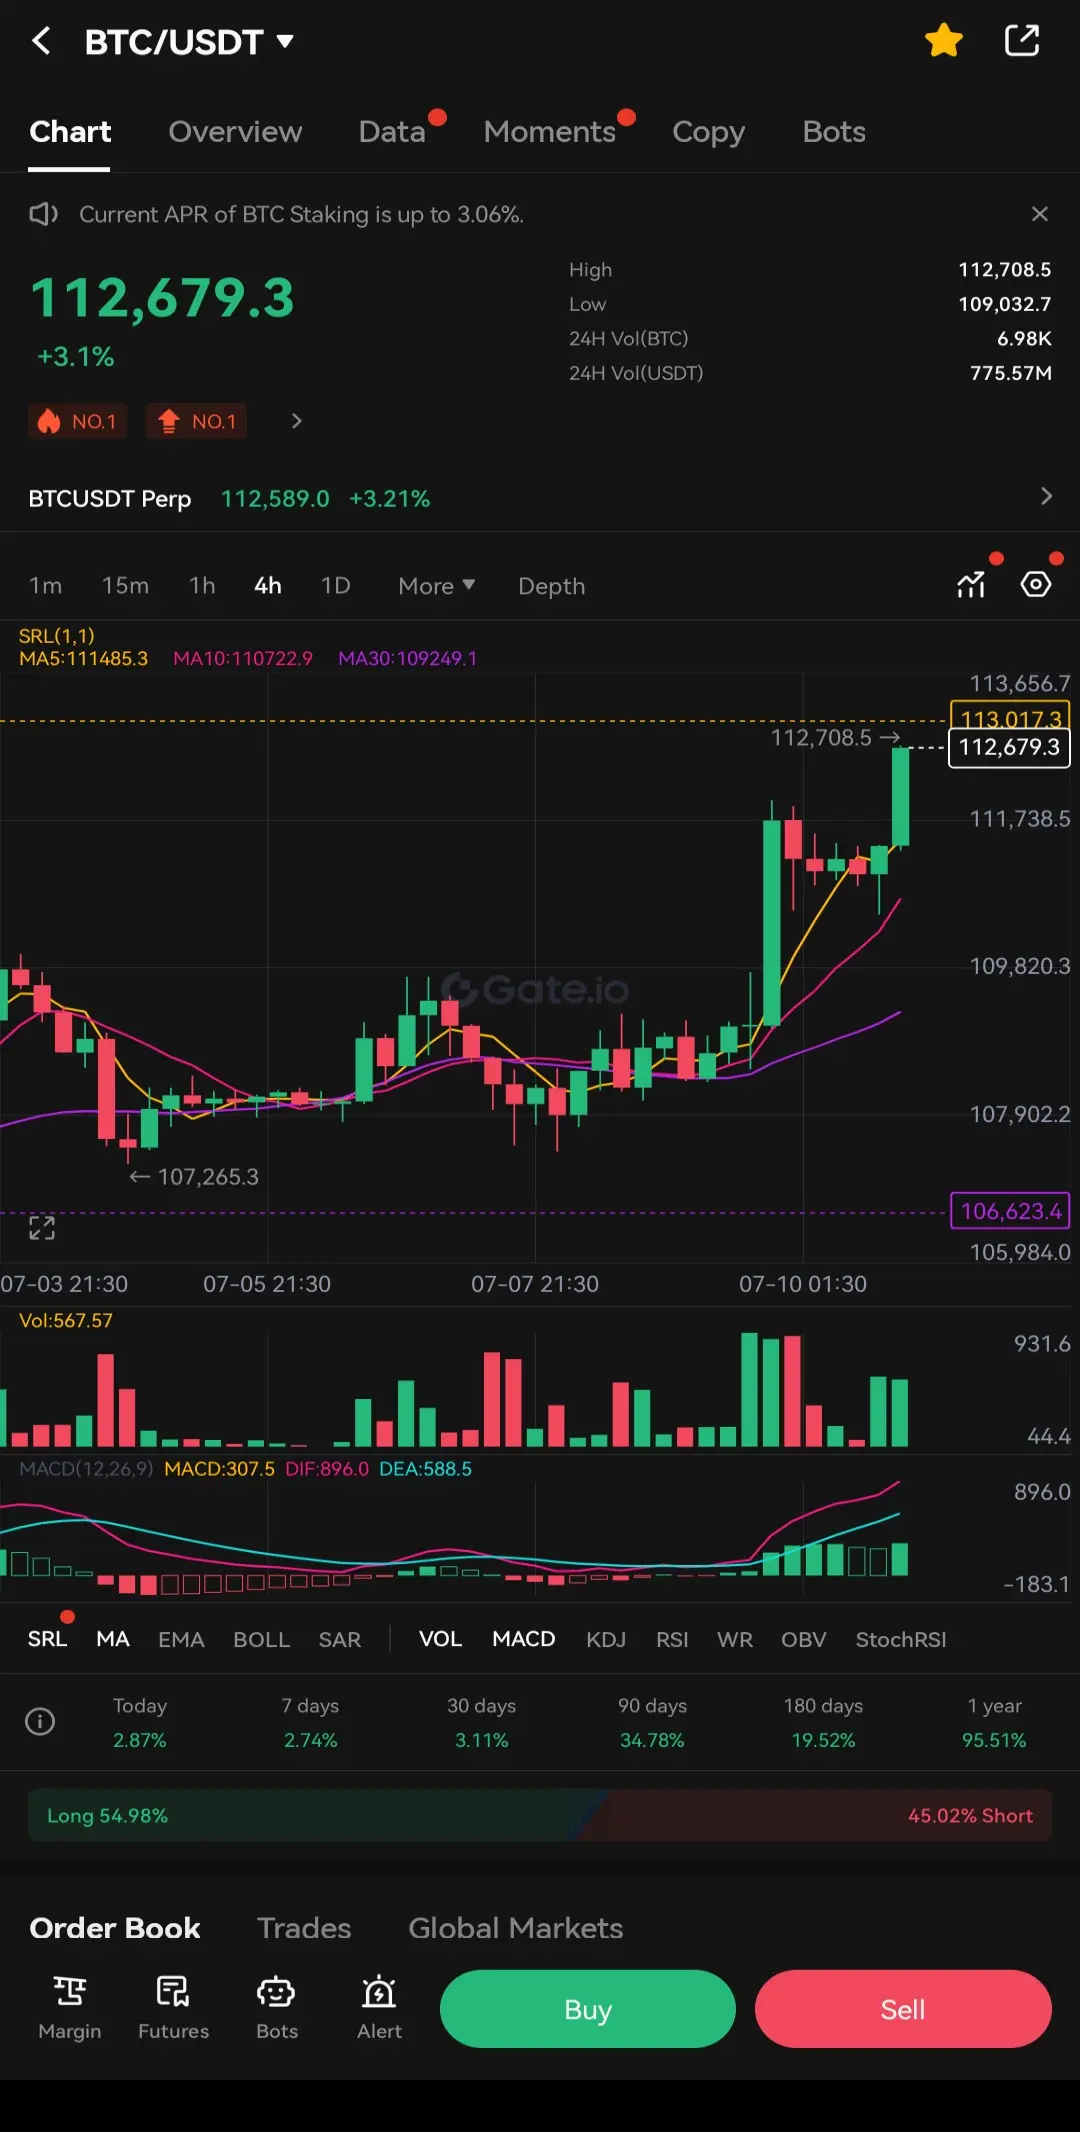Open the Global Markets tab
Image resolution: width=1080 pixels, height=2132 pixels.
pyautogui.click(x=515, y=1928)
